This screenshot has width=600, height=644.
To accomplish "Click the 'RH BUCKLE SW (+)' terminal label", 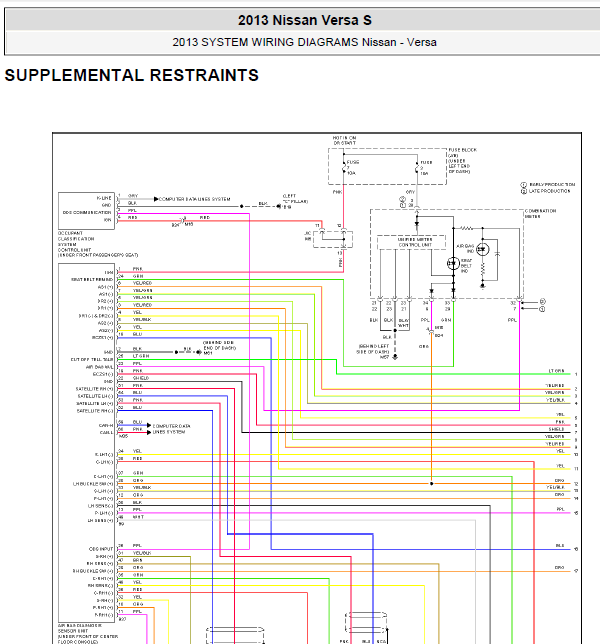I will 94,571.
